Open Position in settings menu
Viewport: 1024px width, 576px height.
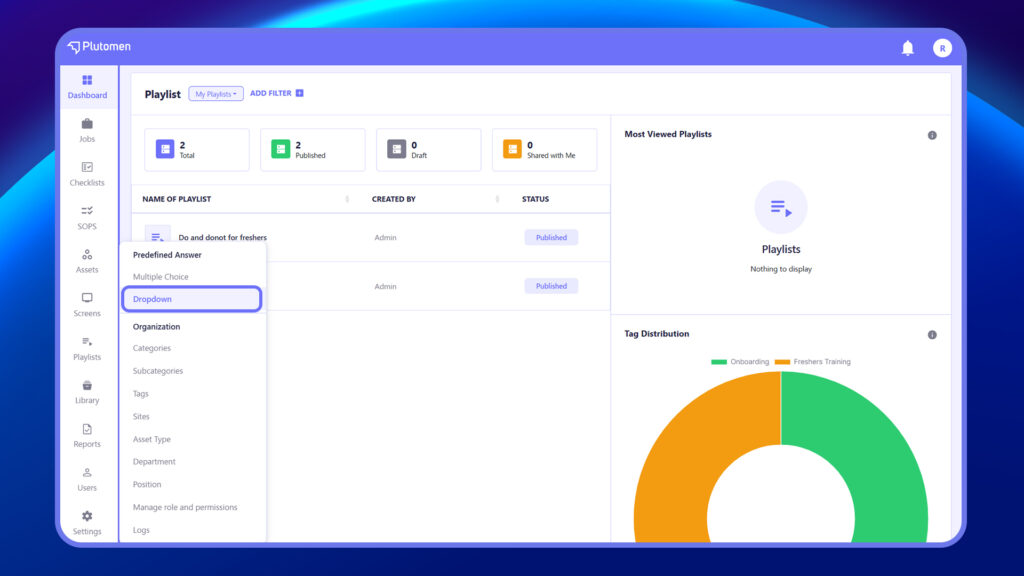[x=147, y=485]
